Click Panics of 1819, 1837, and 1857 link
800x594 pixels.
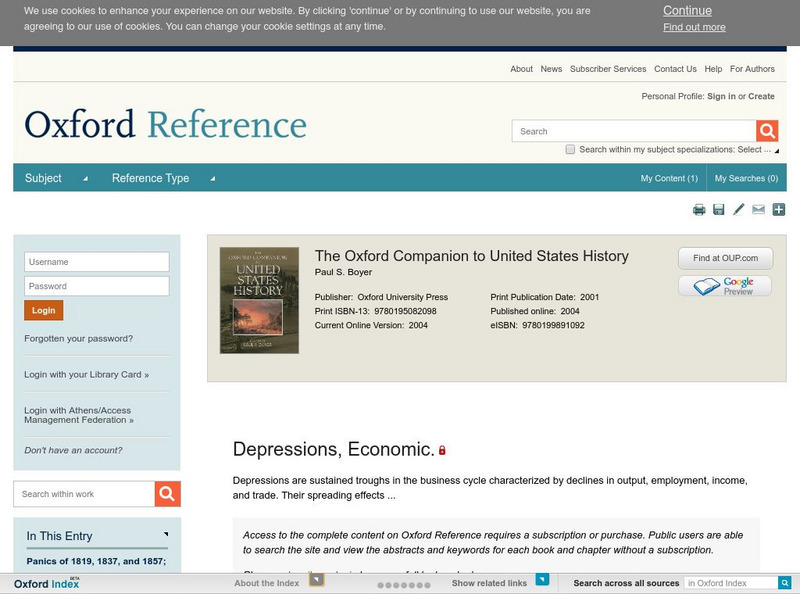pyautogui.click(x=96, y=561)
